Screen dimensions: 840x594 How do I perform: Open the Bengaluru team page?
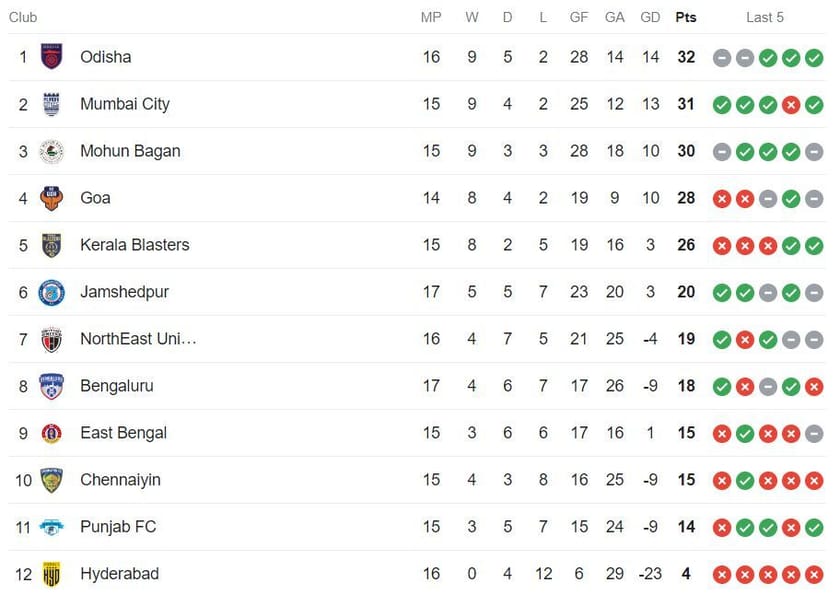pos(118,386)
